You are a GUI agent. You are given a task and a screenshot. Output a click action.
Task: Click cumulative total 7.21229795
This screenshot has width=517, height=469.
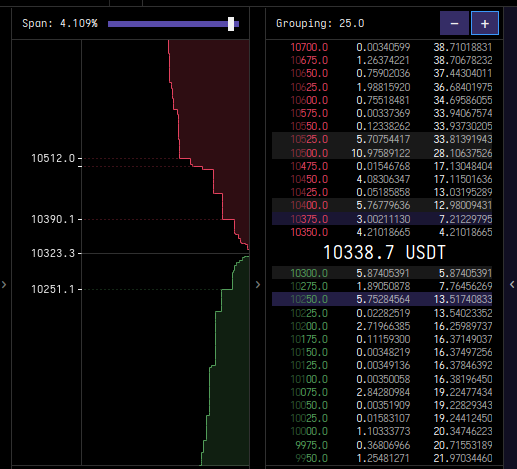tap(466, 219)
